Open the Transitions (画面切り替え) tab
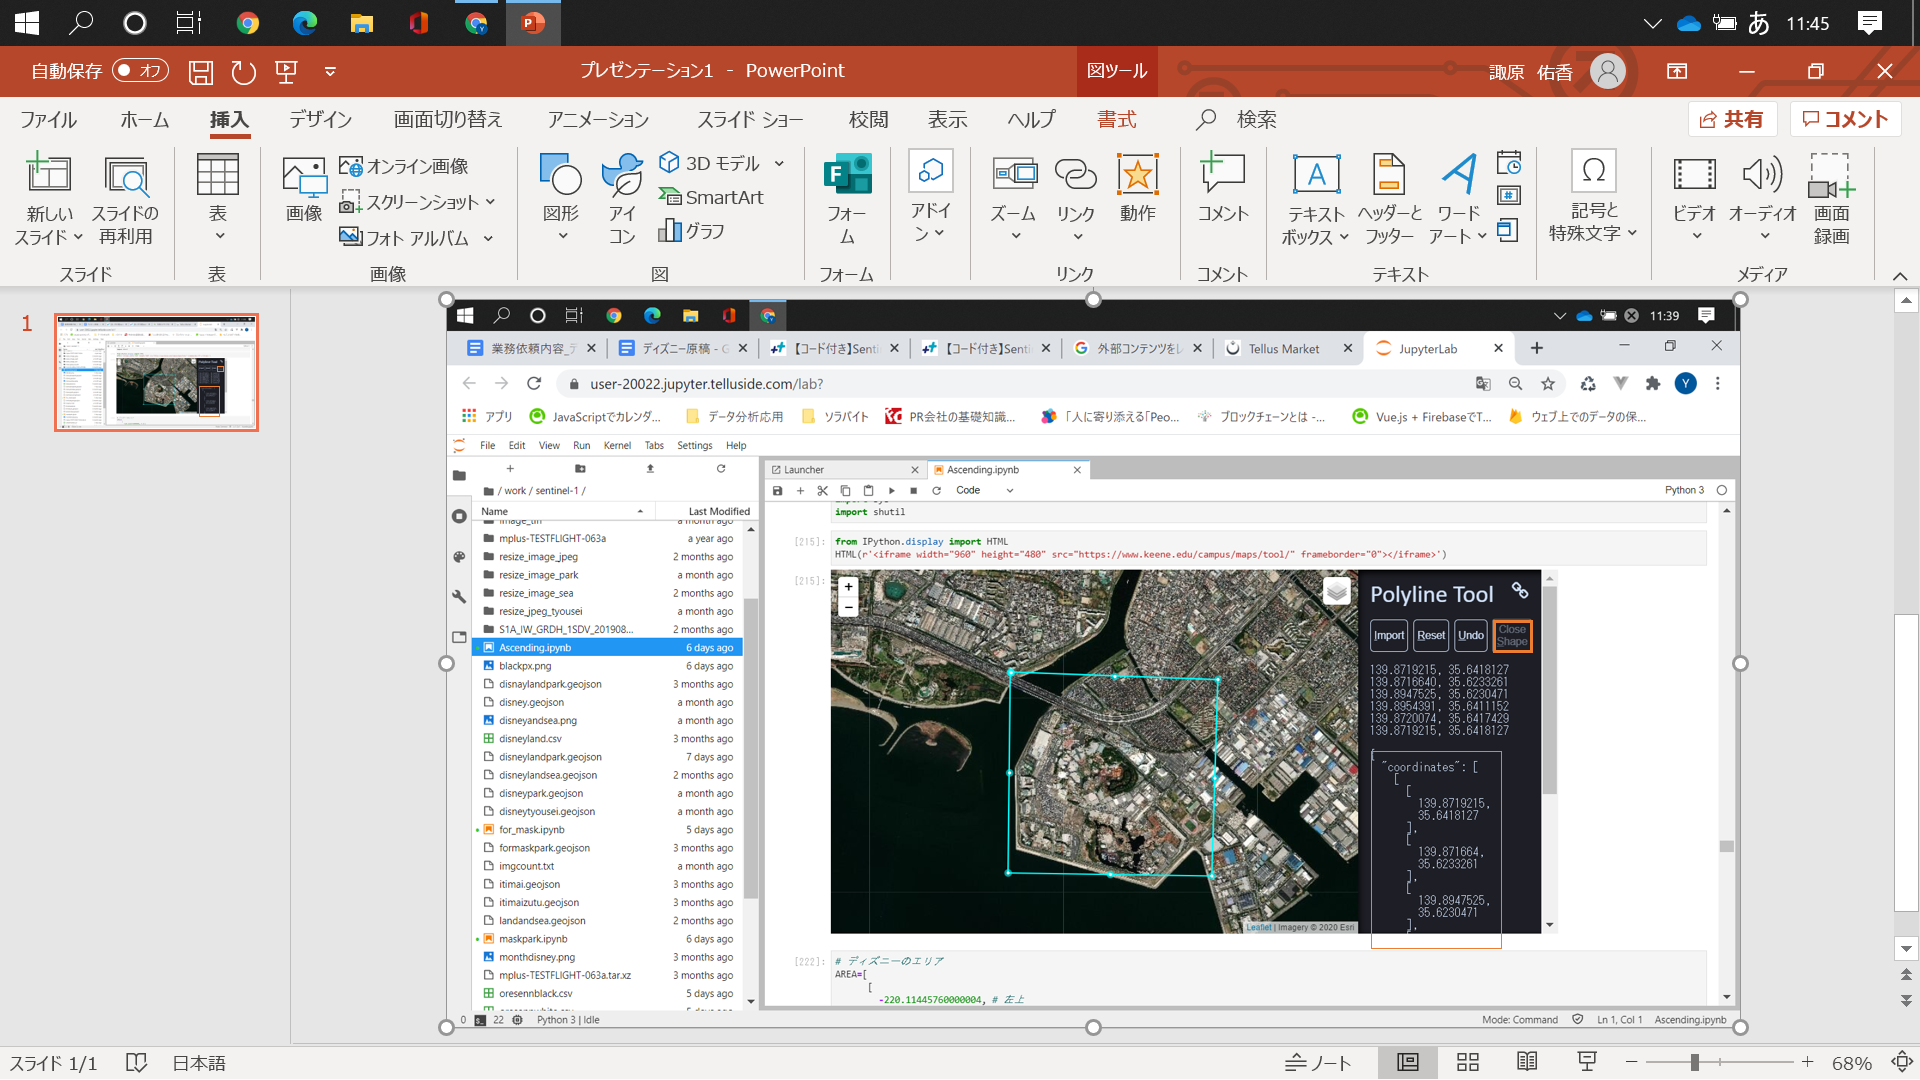 pyautogui.click(x=448, y=120)
